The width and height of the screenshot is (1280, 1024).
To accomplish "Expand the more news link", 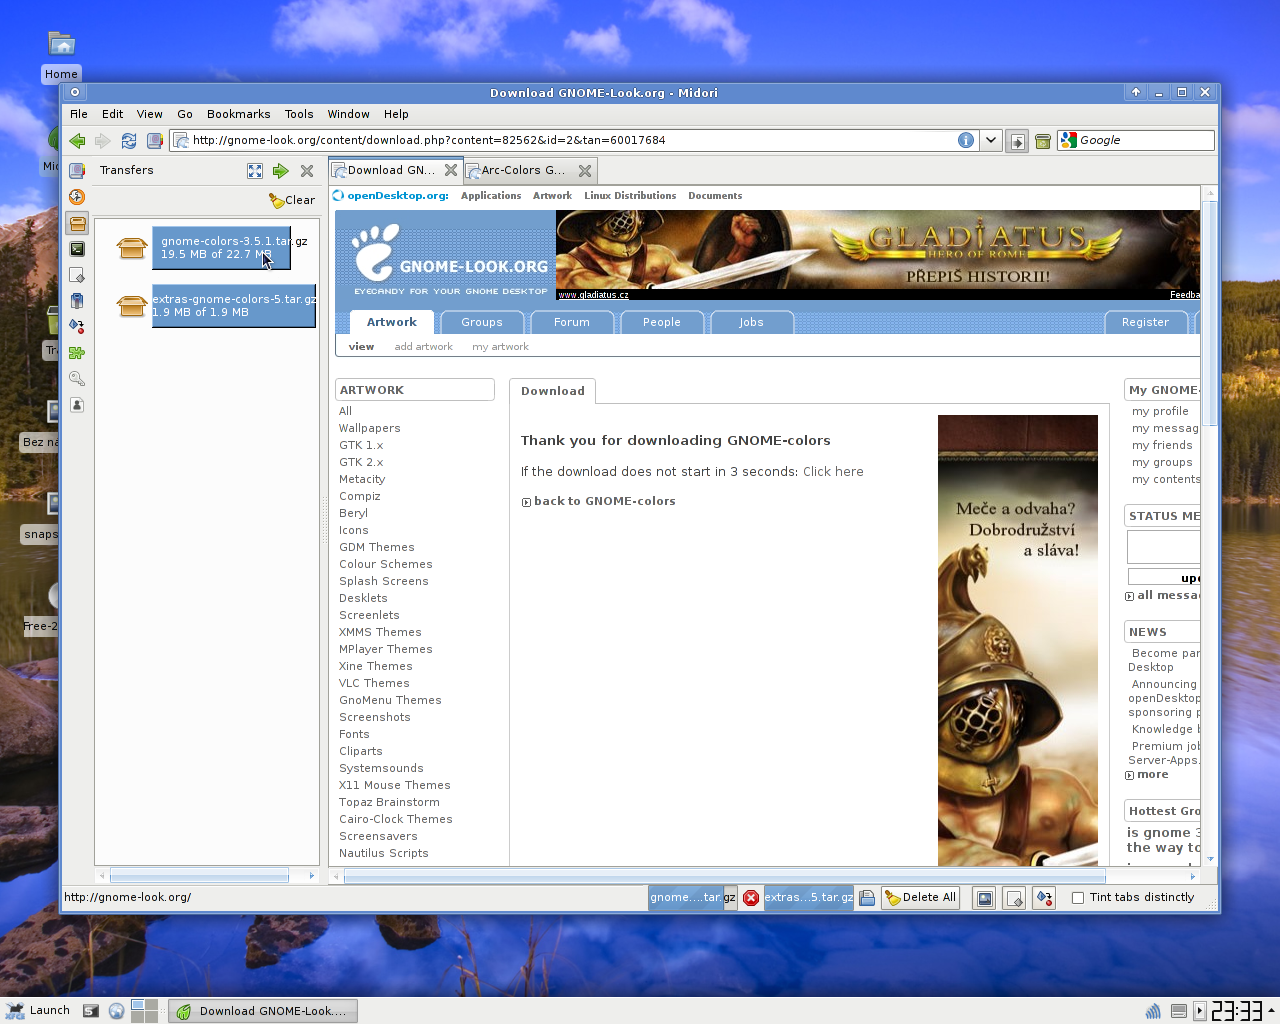I will [1152, 775].
